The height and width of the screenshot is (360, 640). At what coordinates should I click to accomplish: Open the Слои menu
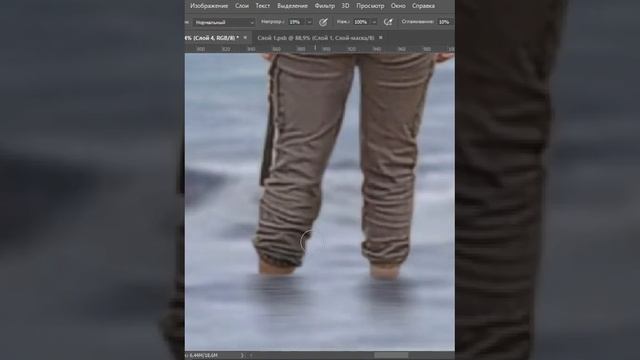[242, 6]
